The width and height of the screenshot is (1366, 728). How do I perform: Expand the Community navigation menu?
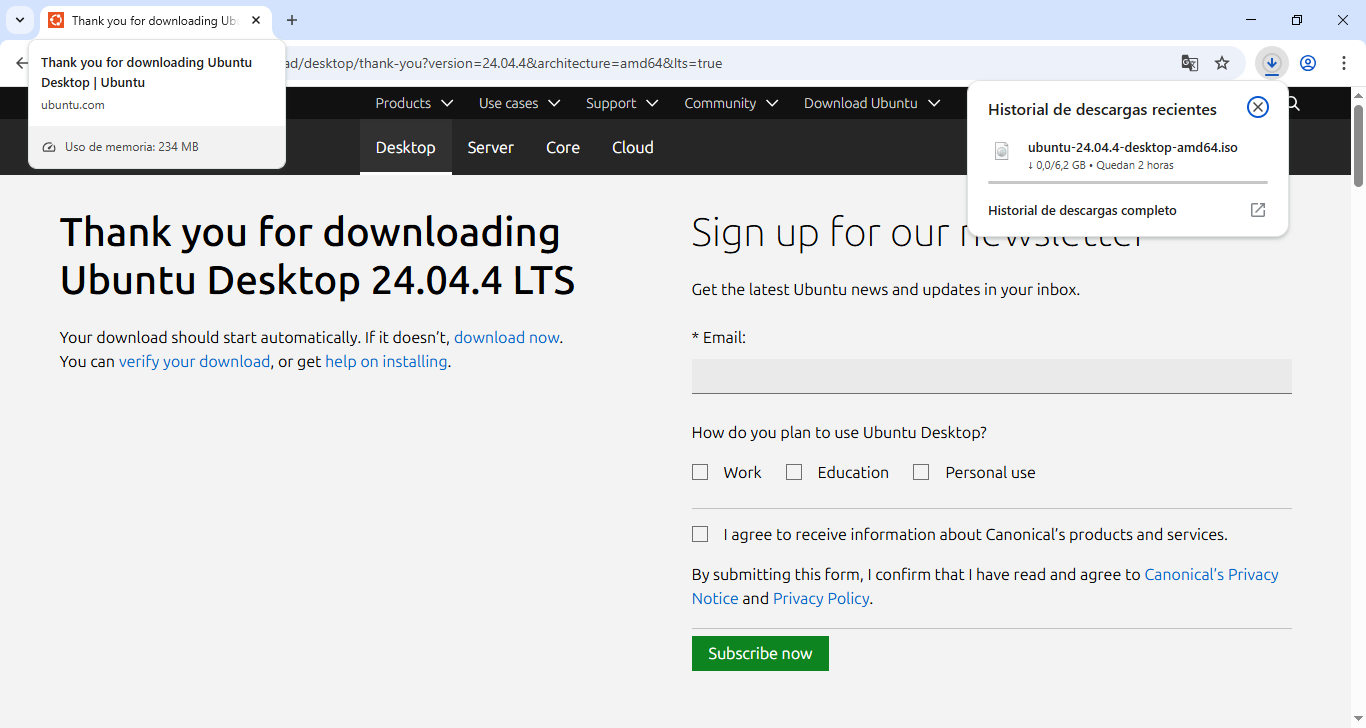click(732, 103)
